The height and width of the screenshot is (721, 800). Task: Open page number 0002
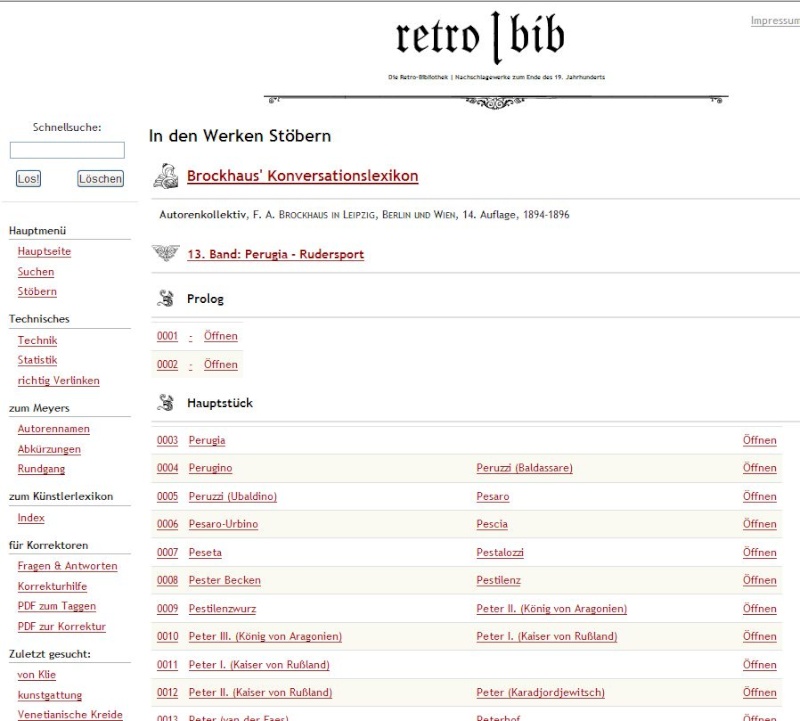167,364
